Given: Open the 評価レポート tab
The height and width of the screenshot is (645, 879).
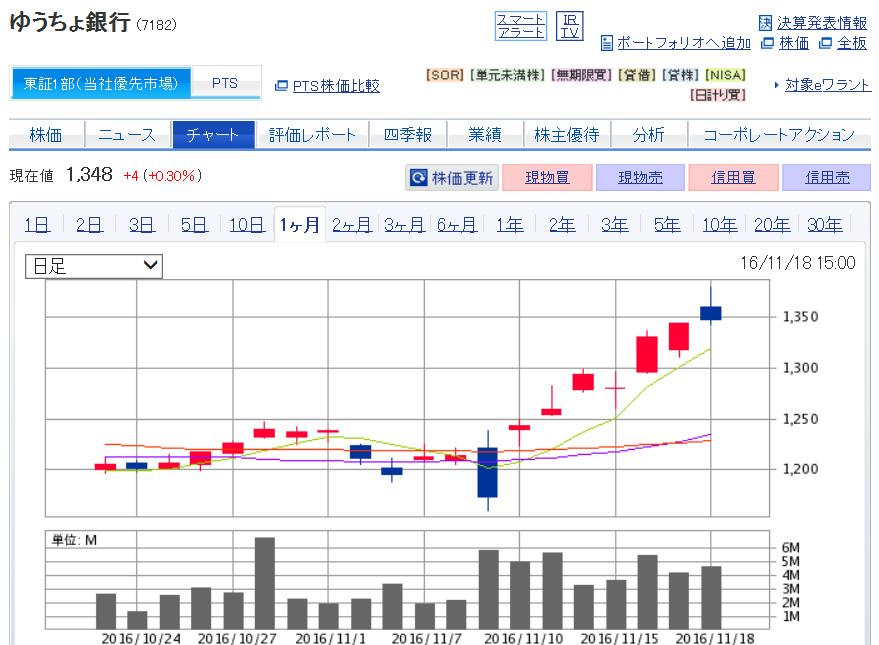Looking at the screenshot, I should point(312,134).
